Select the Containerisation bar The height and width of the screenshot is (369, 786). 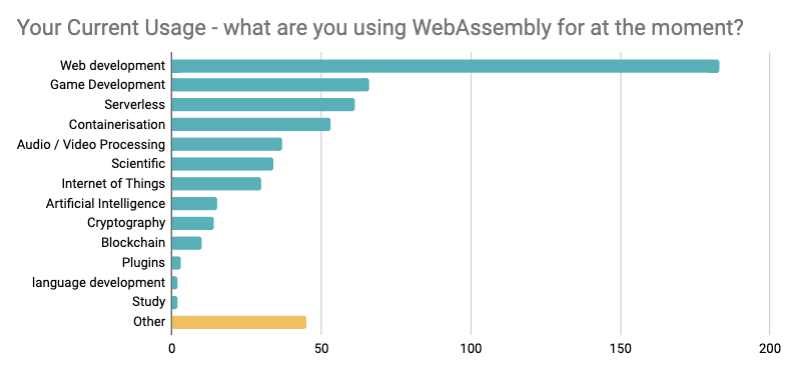click(x=251, y=124)
